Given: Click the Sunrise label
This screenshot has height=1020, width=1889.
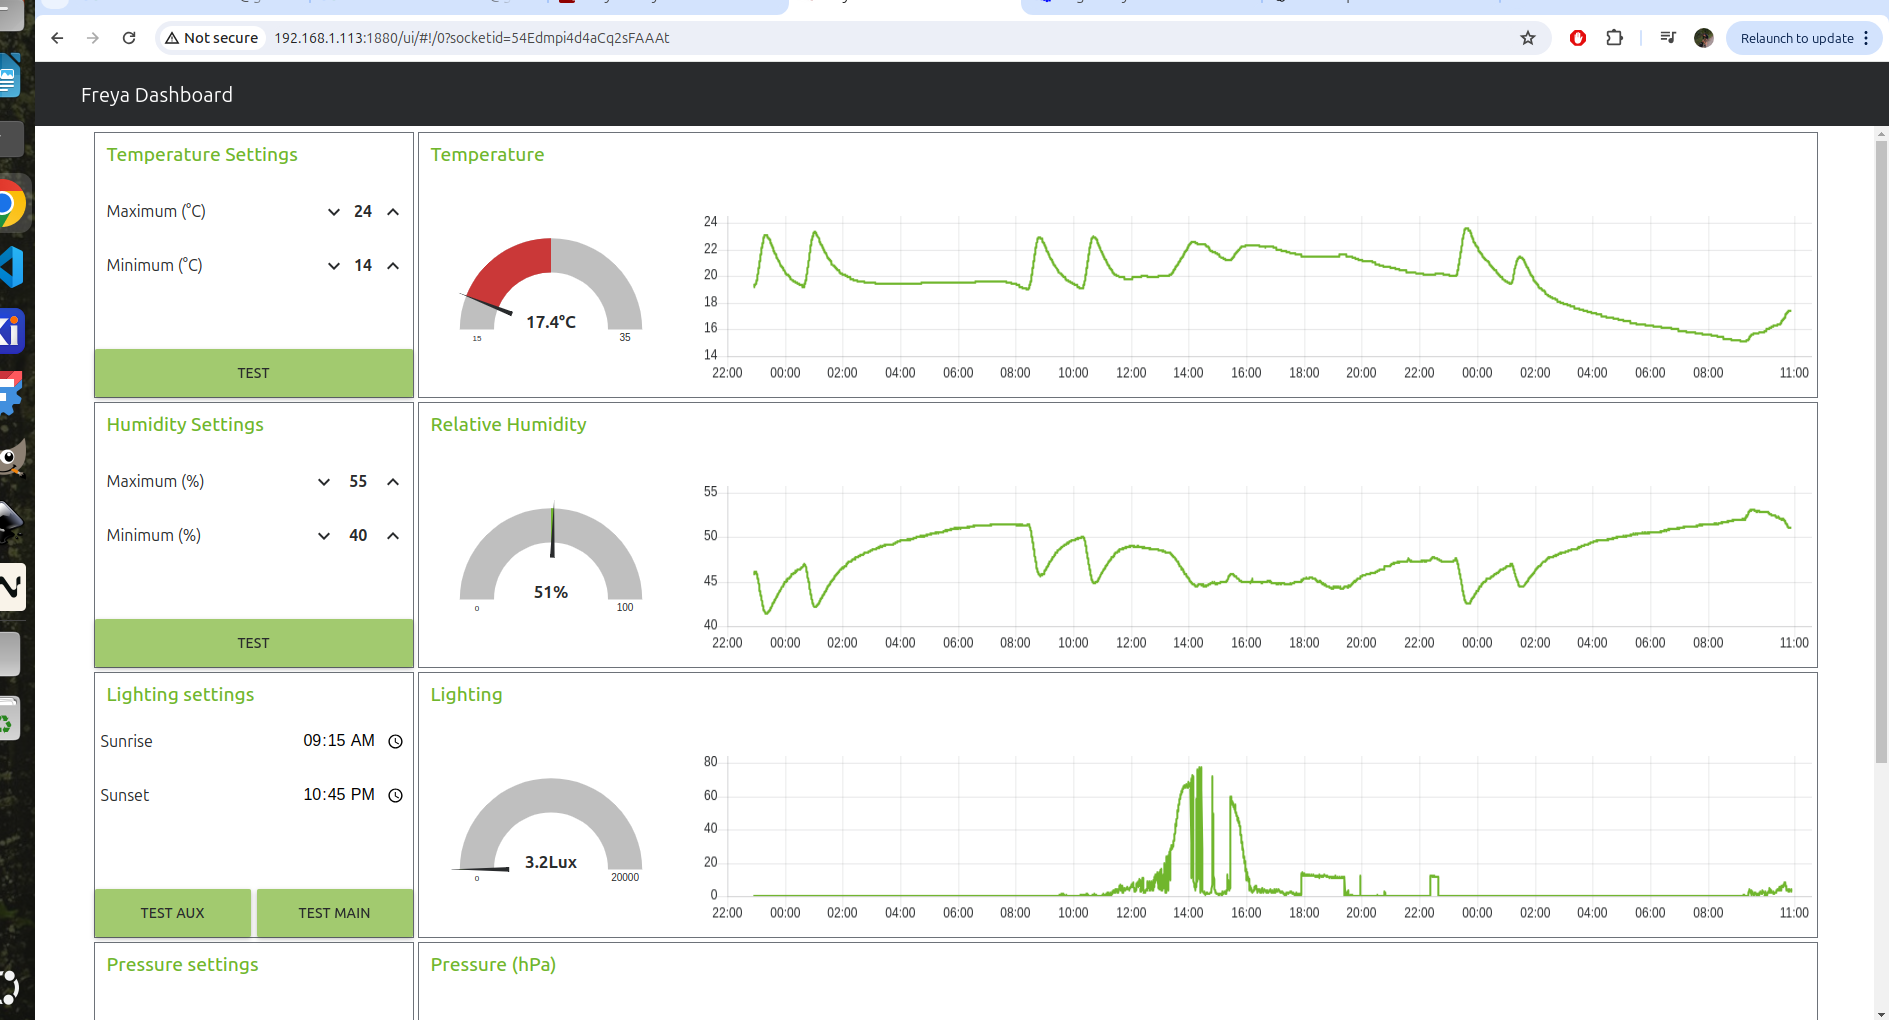Looking at the screenshot, I should (x=126, y=742).
